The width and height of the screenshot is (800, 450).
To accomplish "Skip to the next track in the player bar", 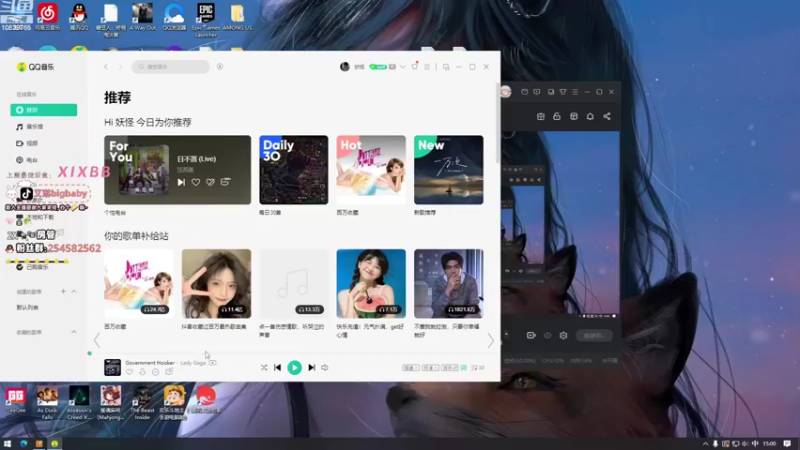I will pos(312,367).
